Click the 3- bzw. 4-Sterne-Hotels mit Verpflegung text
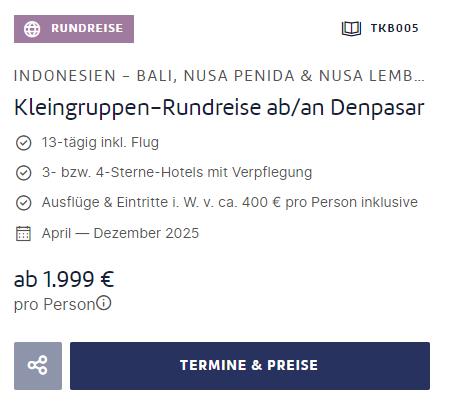 pyautogui.click(x=177, y=172)
